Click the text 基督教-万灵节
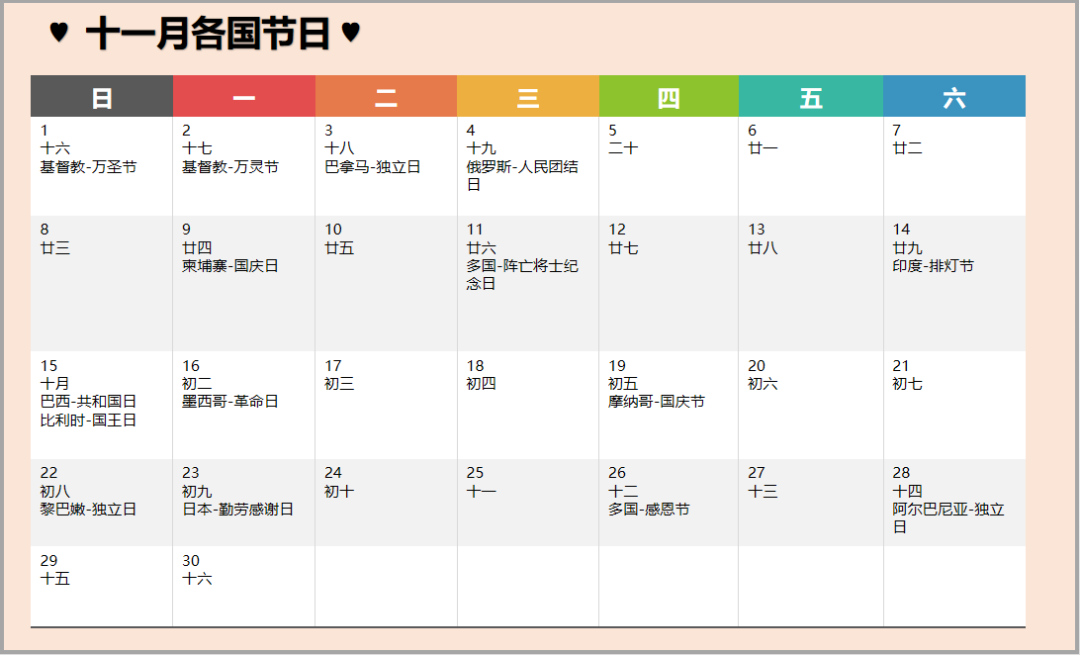Image resolution: width=1080 pixels, height=655 pixels. [230, 167]
